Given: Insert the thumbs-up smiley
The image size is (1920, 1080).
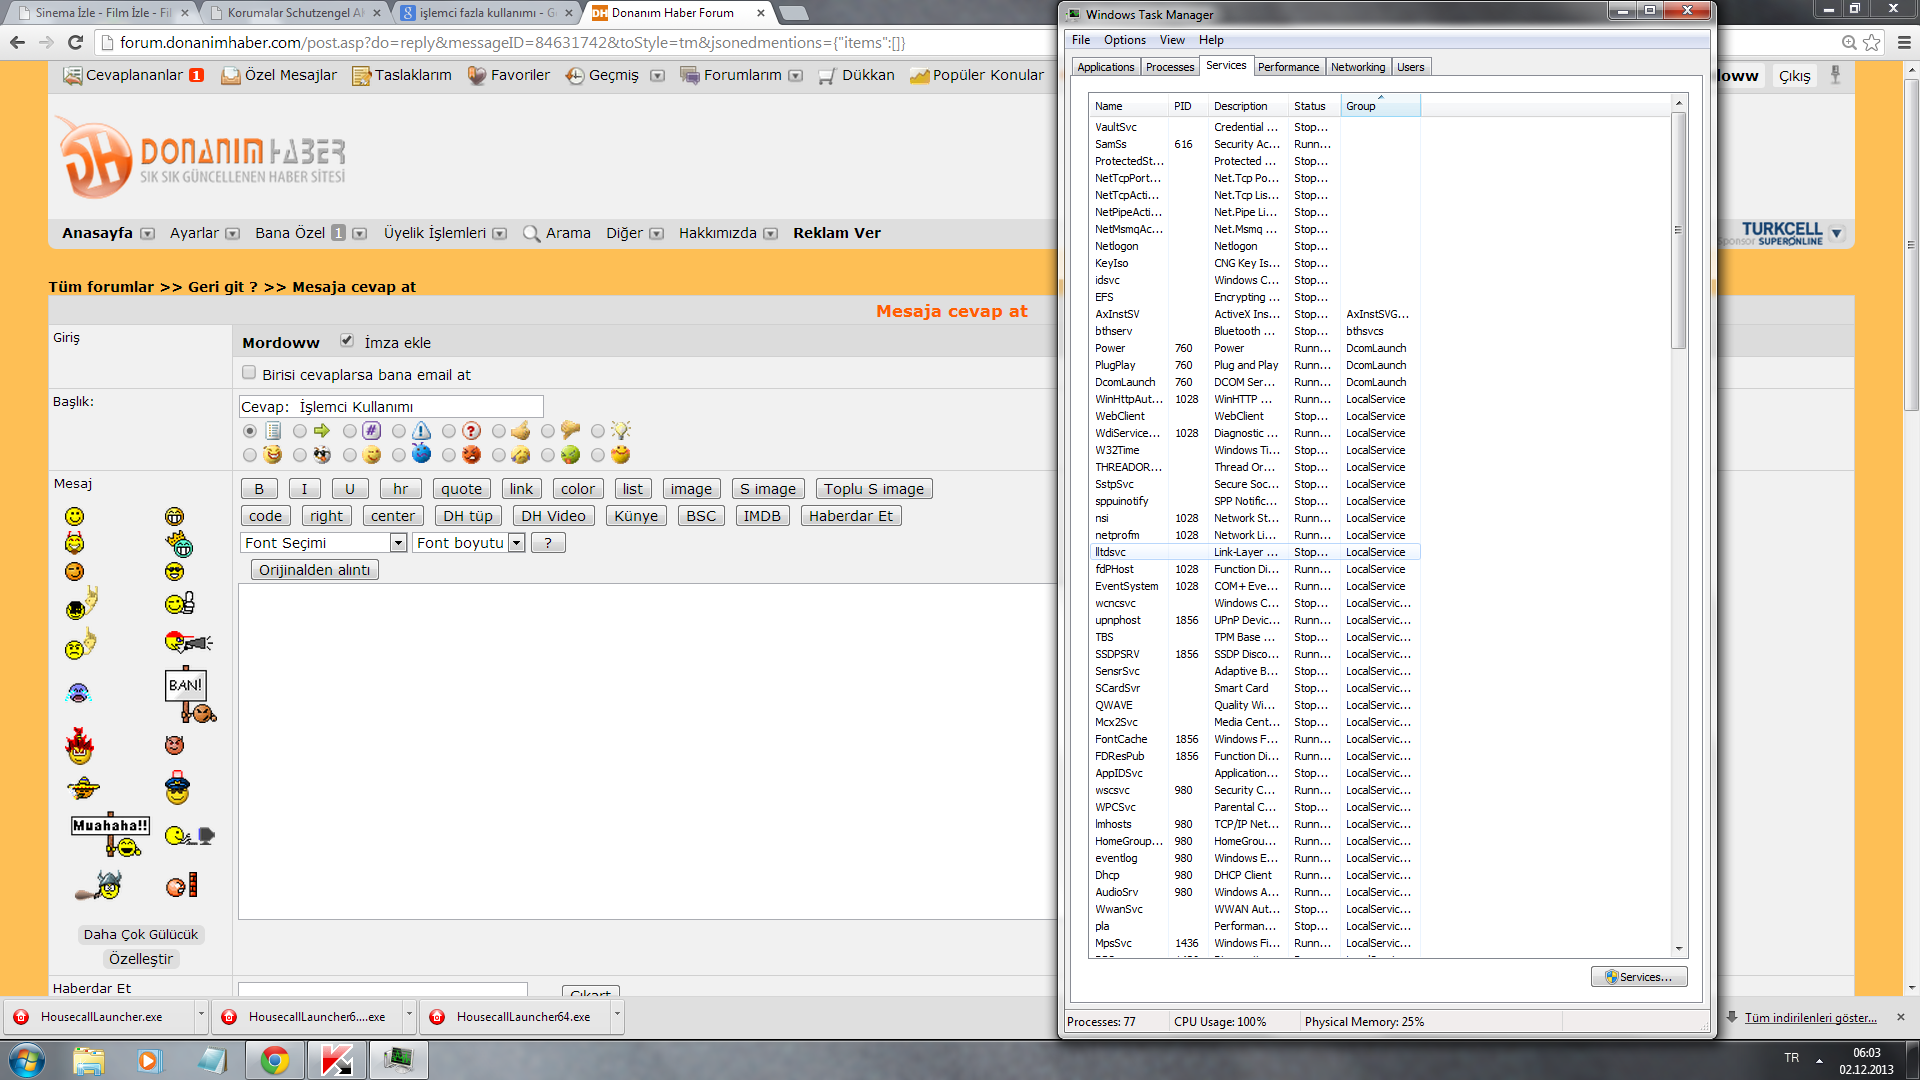Looking at the screenshot, I should click(180, 603).
